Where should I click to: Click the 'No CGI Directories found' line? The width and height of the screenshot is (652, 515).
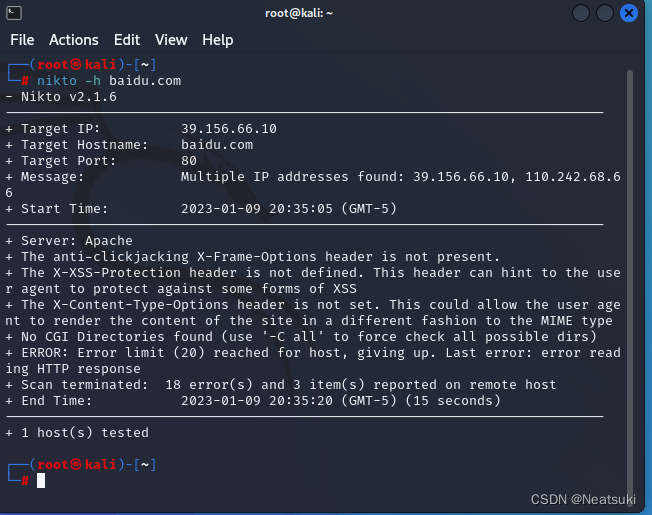coord(301,337)
